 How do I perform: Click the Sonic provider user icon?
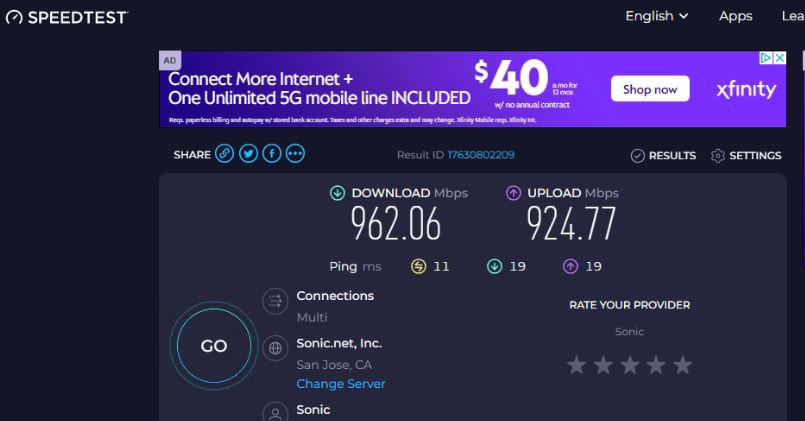coord(274,411)
